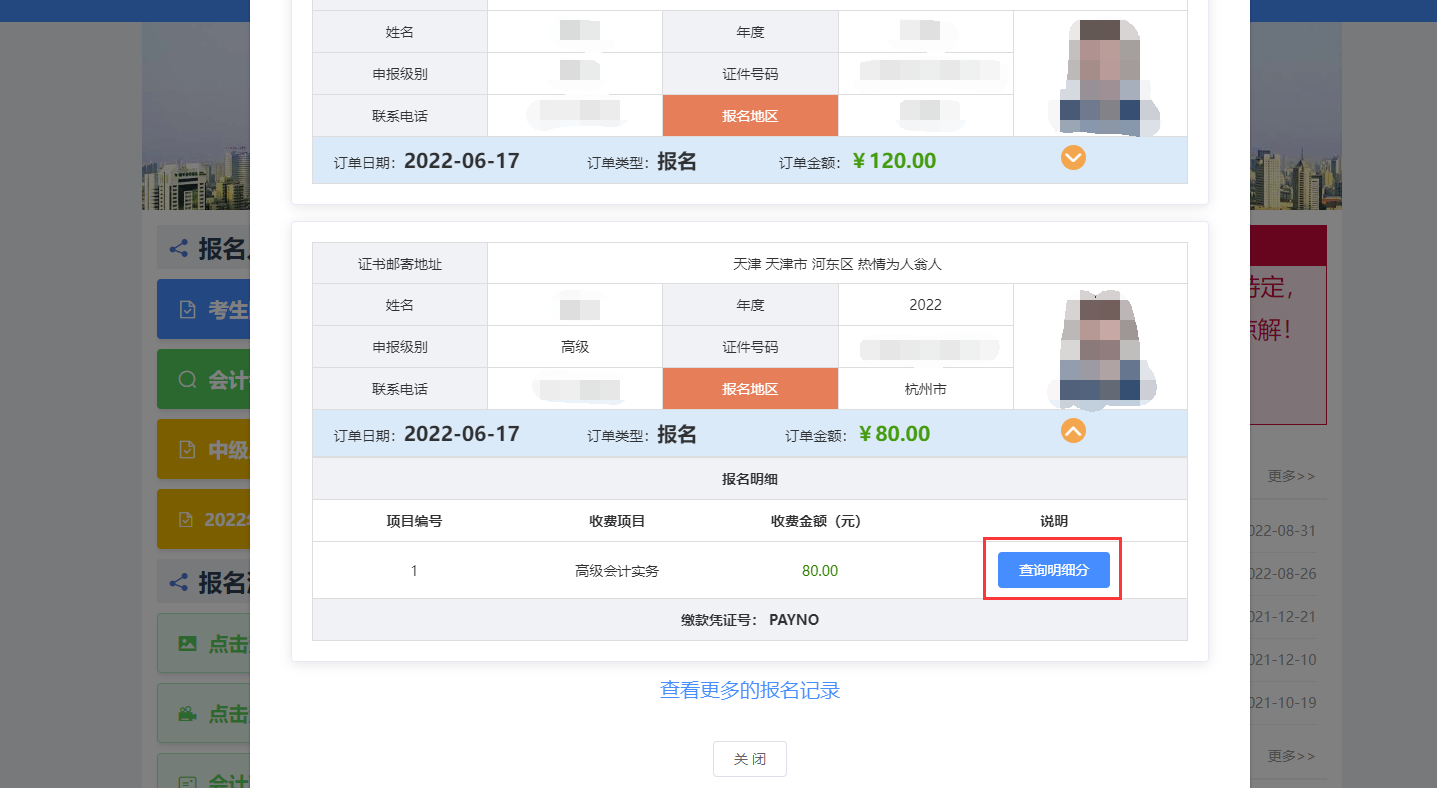Image resolution: width=1437 pixels, height=788 pixels.
Task: Expand the ¥120.00 order details with the down arrow
Action: tap(1073, 158)
